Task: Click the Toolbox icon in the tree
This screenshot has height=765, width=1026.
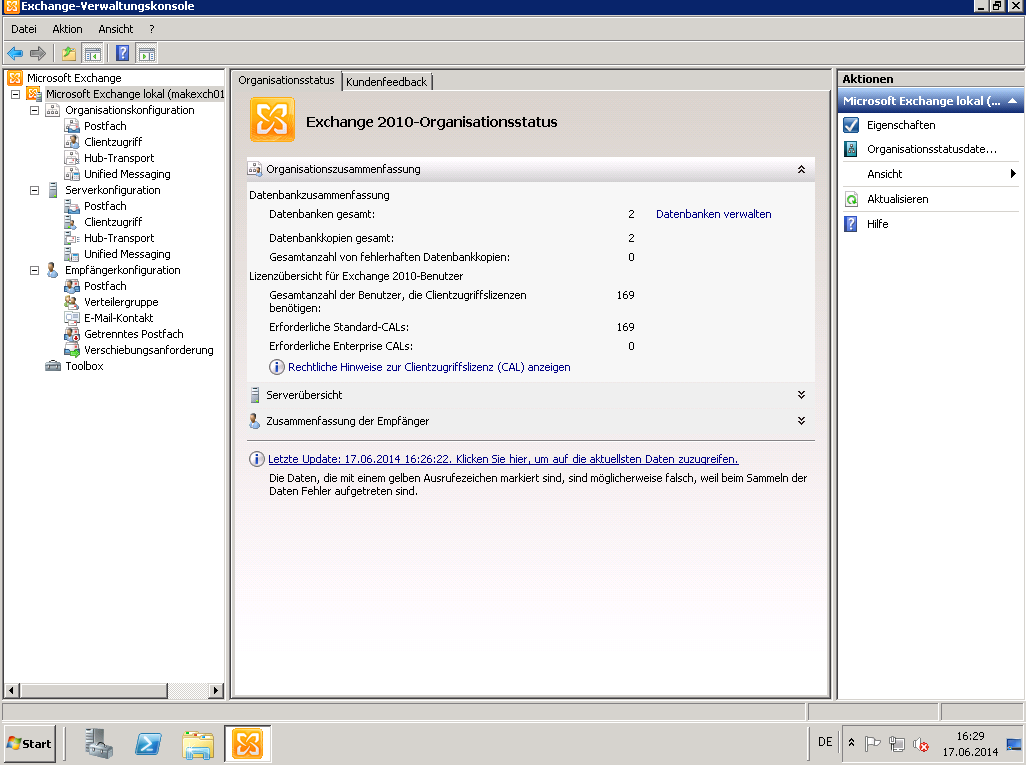Action: [x=53, y=366]
